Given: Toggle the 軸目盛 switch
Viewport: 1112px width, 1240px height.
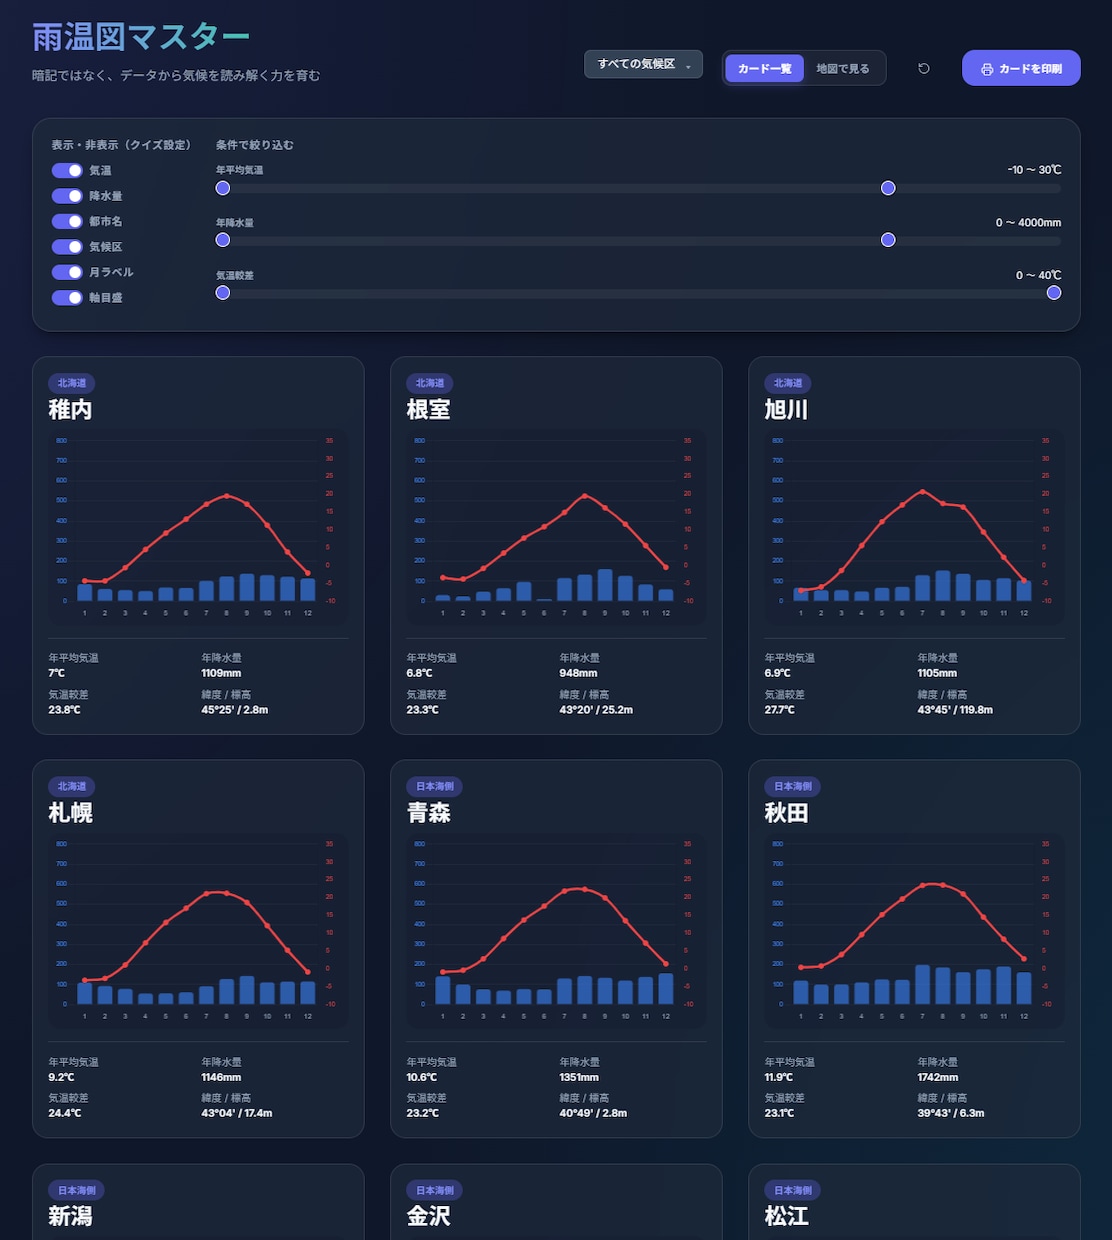Looking at the screenshot, I should tap(67, 297).
